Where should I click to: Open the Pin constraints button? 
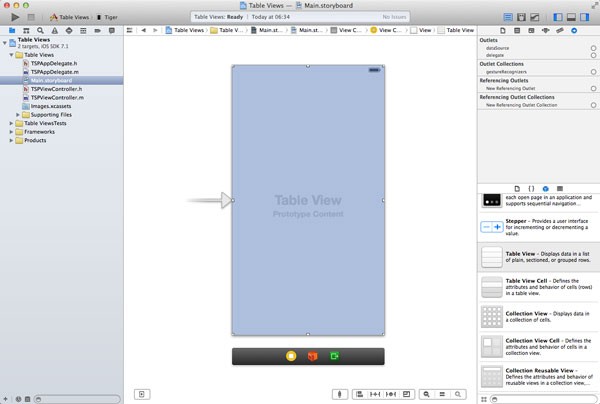[375, 394]
